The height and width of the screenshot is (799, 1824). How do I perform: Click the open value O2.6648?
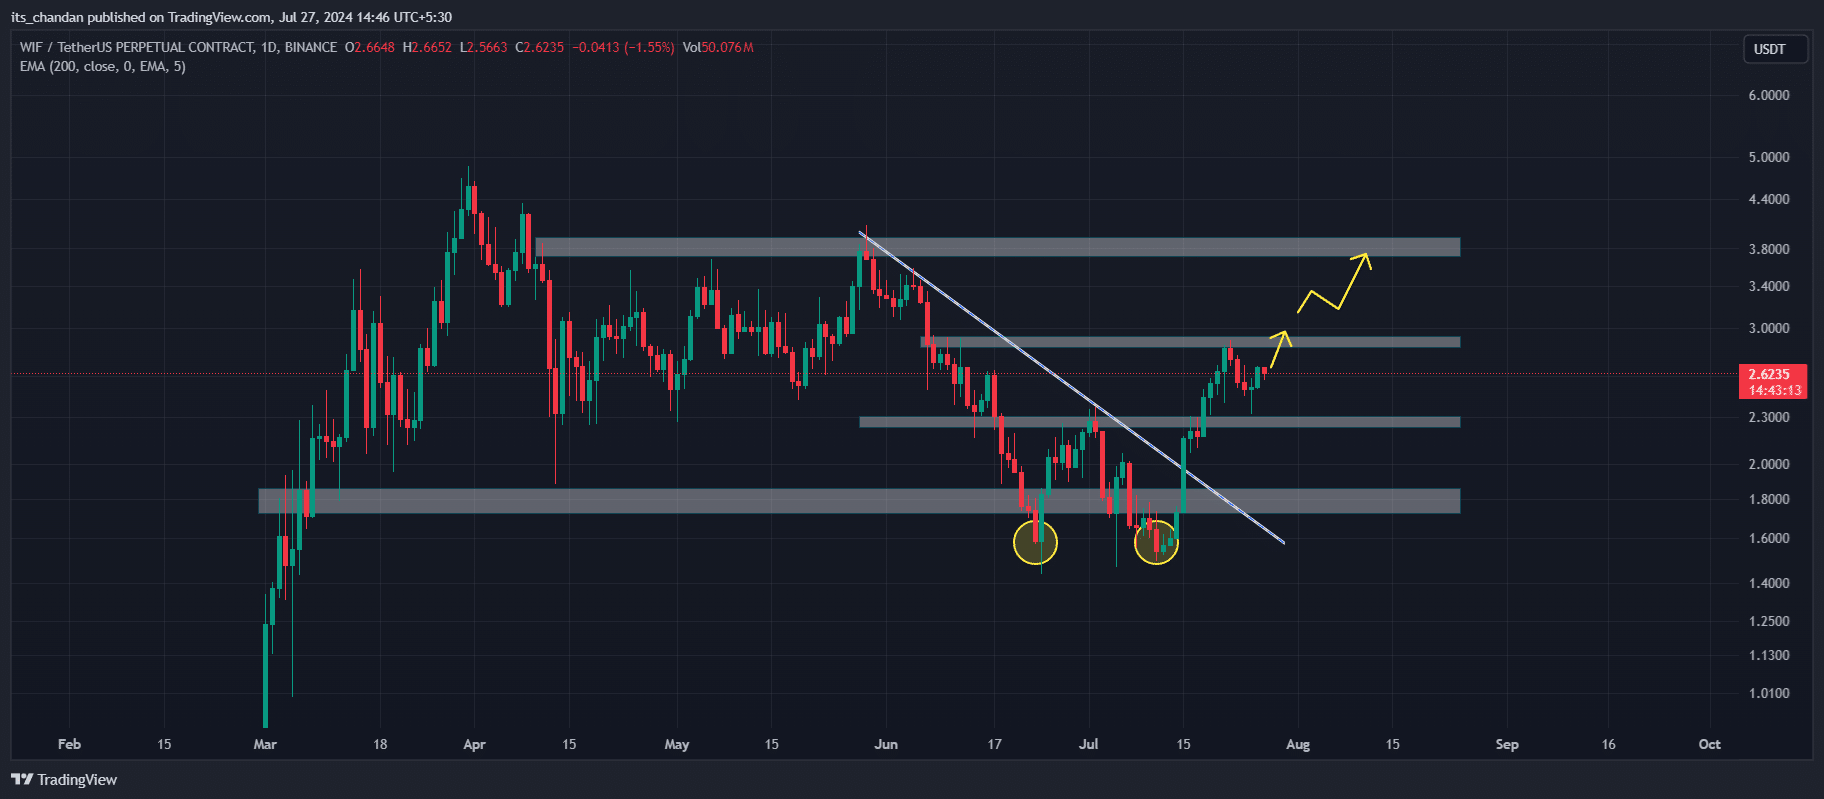pos(370,47)
